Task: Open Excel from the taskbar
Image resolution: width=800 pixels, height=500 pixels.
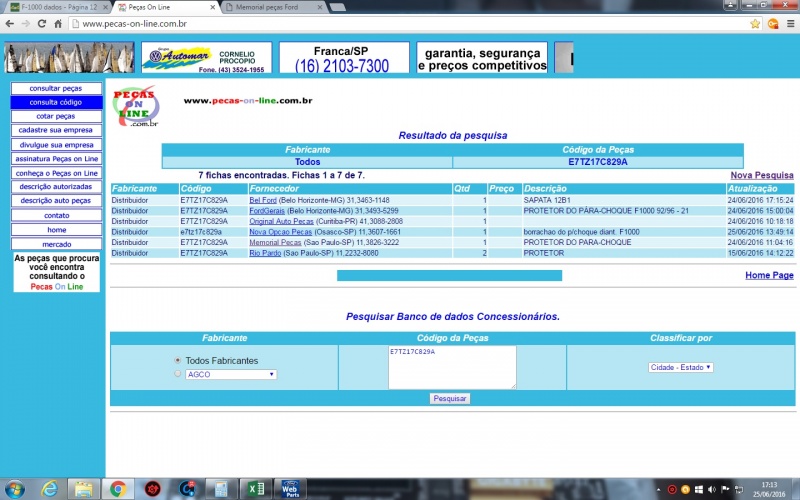Action: [x=256, y=489]
